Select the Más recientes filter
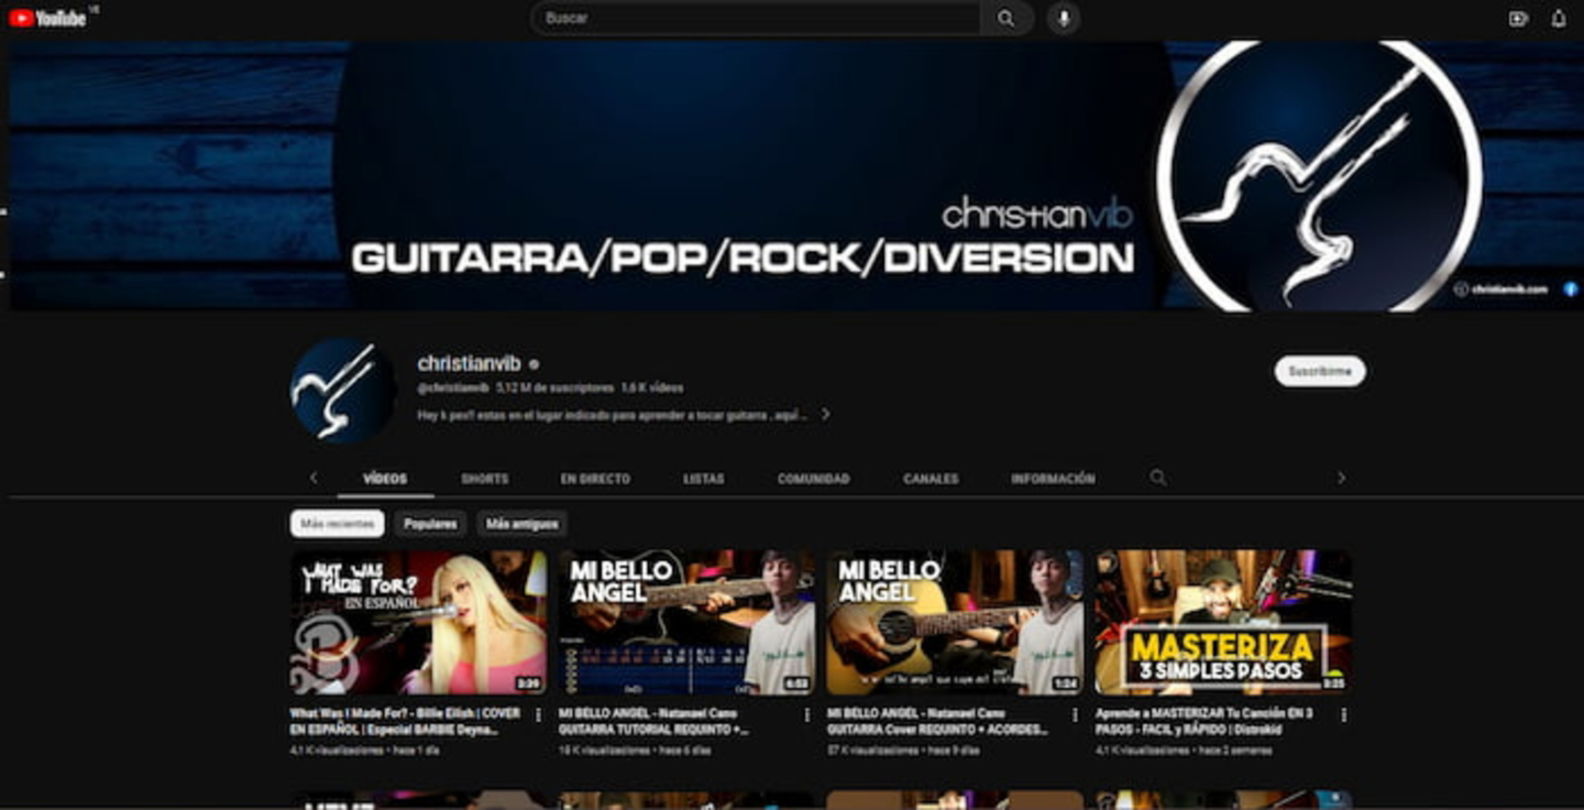 tap(337, 524)
